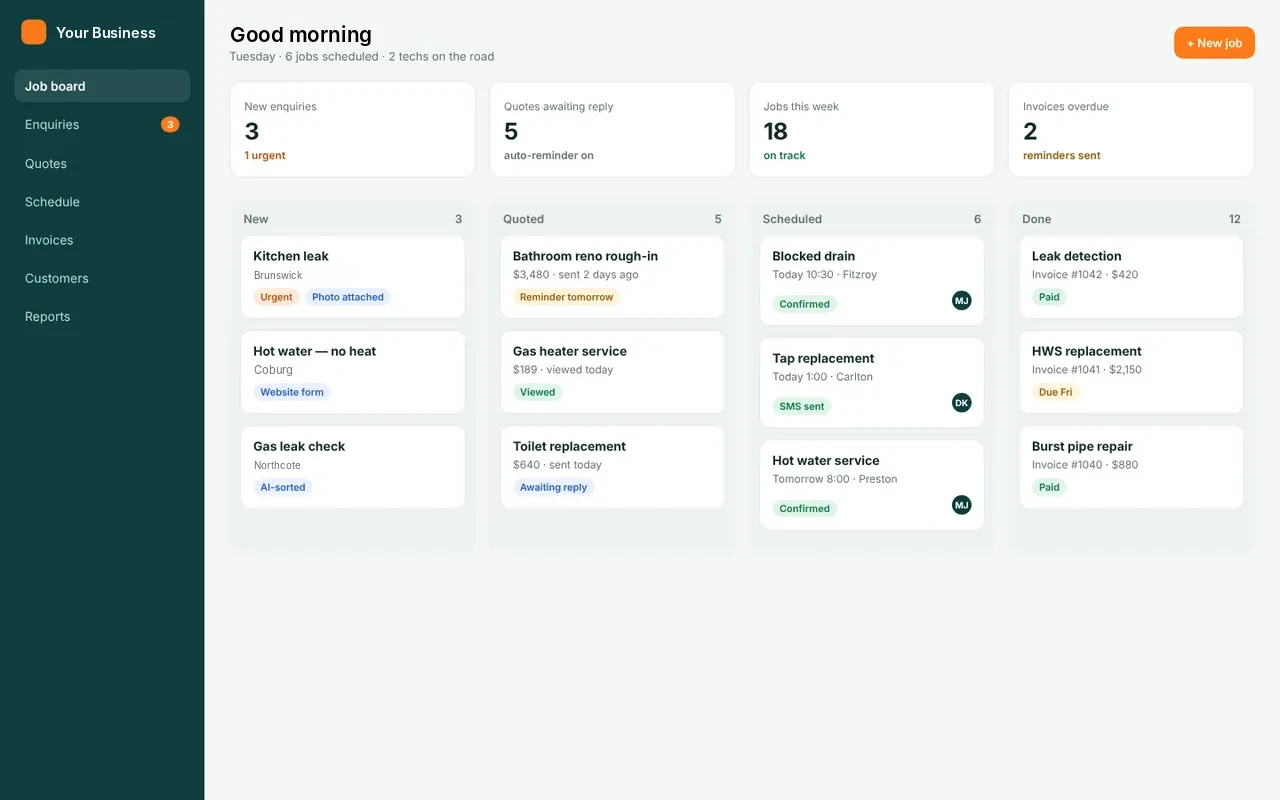
Task: Click the Confirmed tag on Hot water service
Action: (x=805, y=508)
